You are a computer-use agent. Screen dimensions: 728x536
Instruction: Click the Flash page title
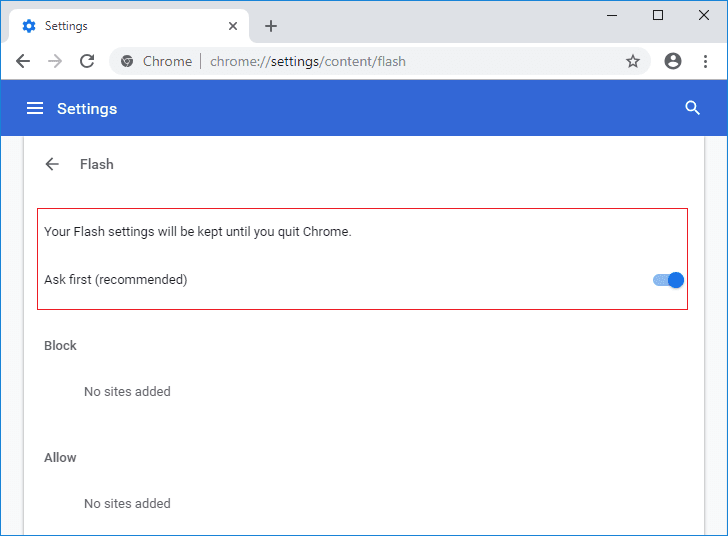pyautogui.click(x=97, y=164)
